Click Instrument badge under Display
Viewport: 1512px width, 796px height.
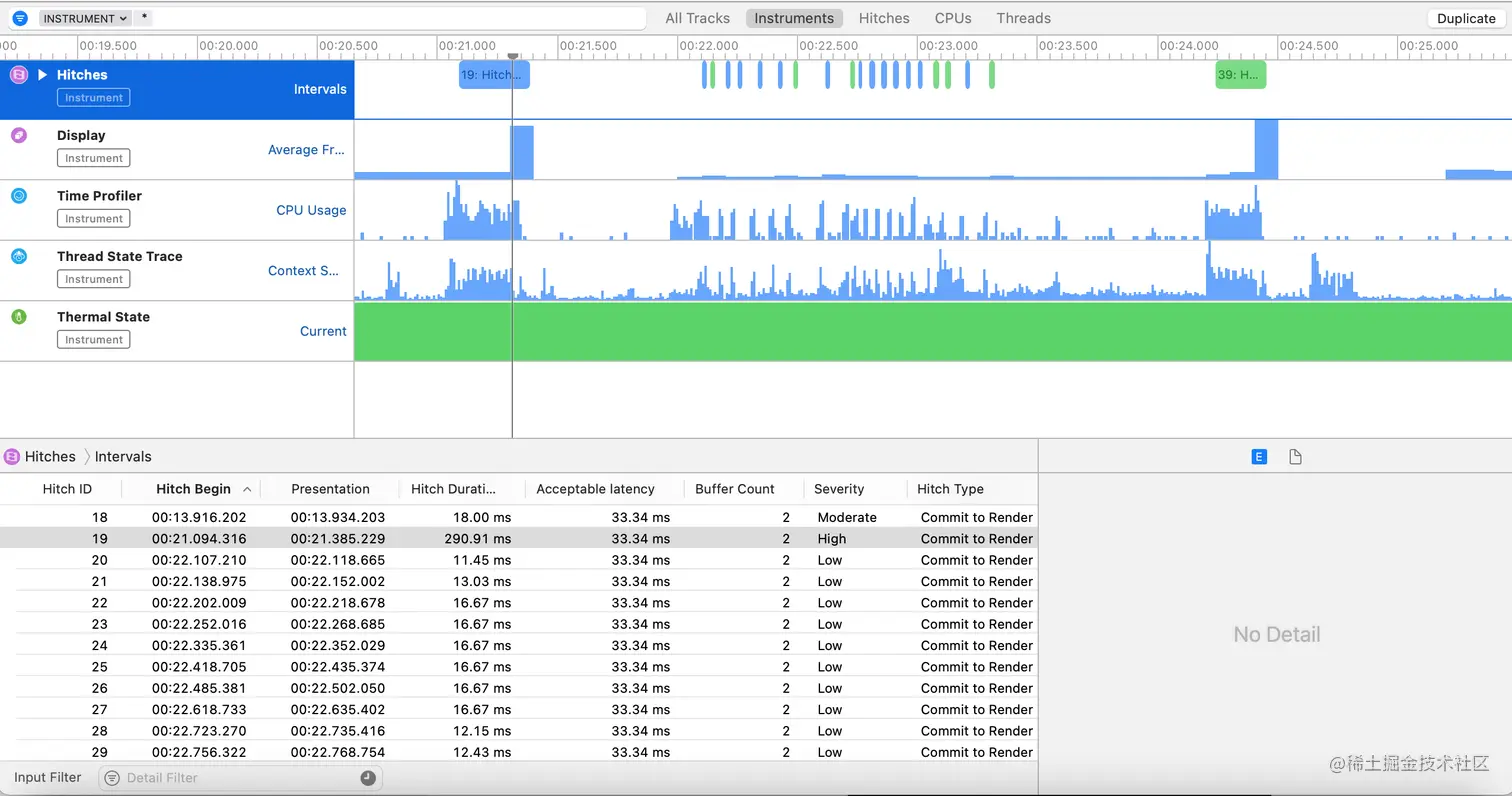(94, 158)
